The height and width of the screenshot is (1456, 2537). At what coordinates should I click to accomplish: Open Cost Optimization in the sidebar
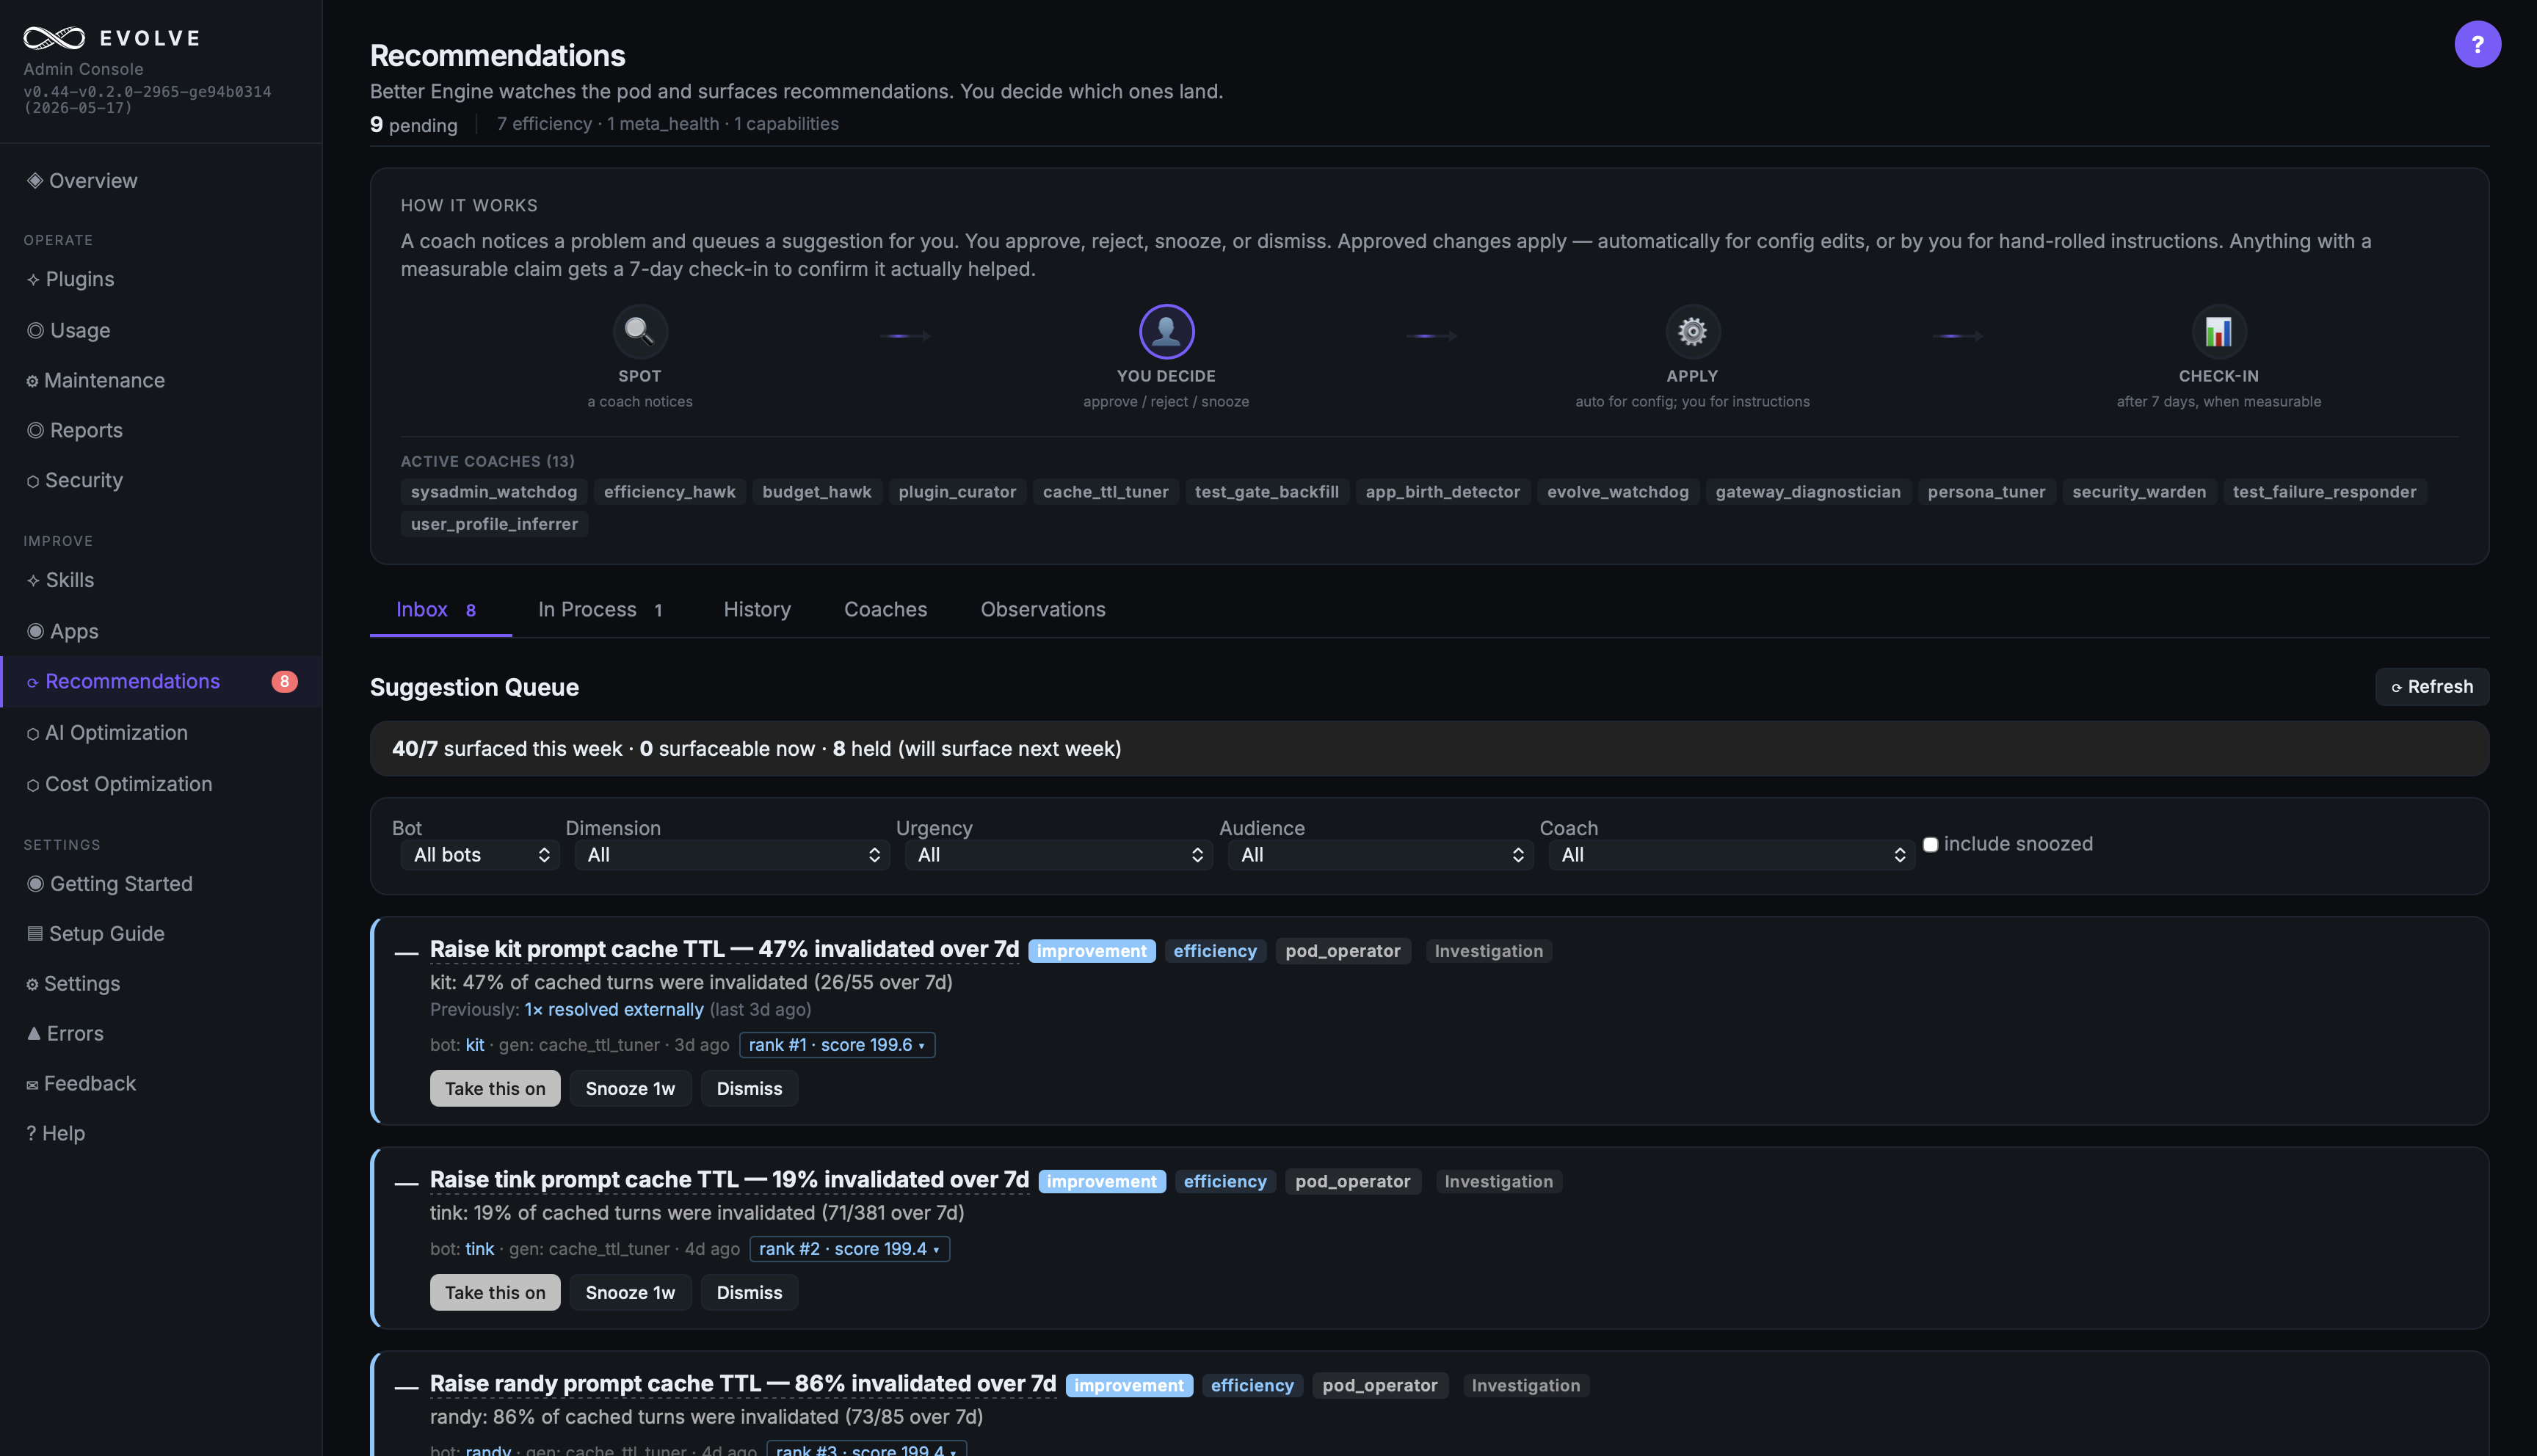pos(128,784)
